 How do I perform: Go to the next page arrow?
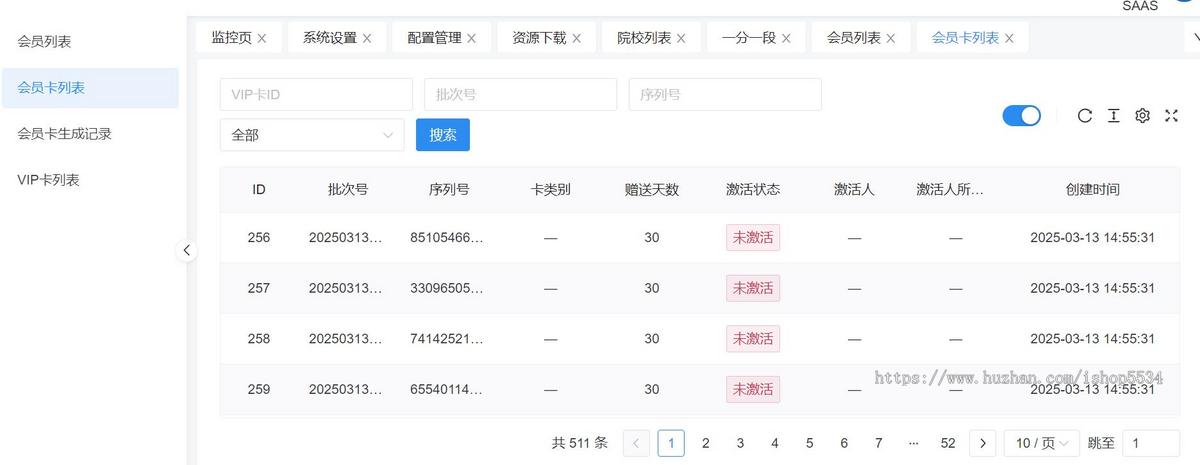(983, 443)
